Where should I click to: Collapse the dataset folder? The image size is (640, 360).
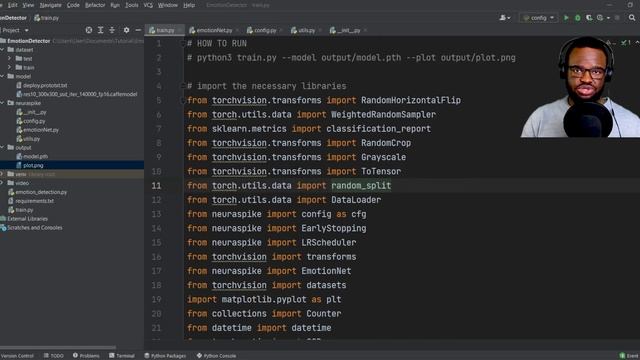click(x=3, y=50)
